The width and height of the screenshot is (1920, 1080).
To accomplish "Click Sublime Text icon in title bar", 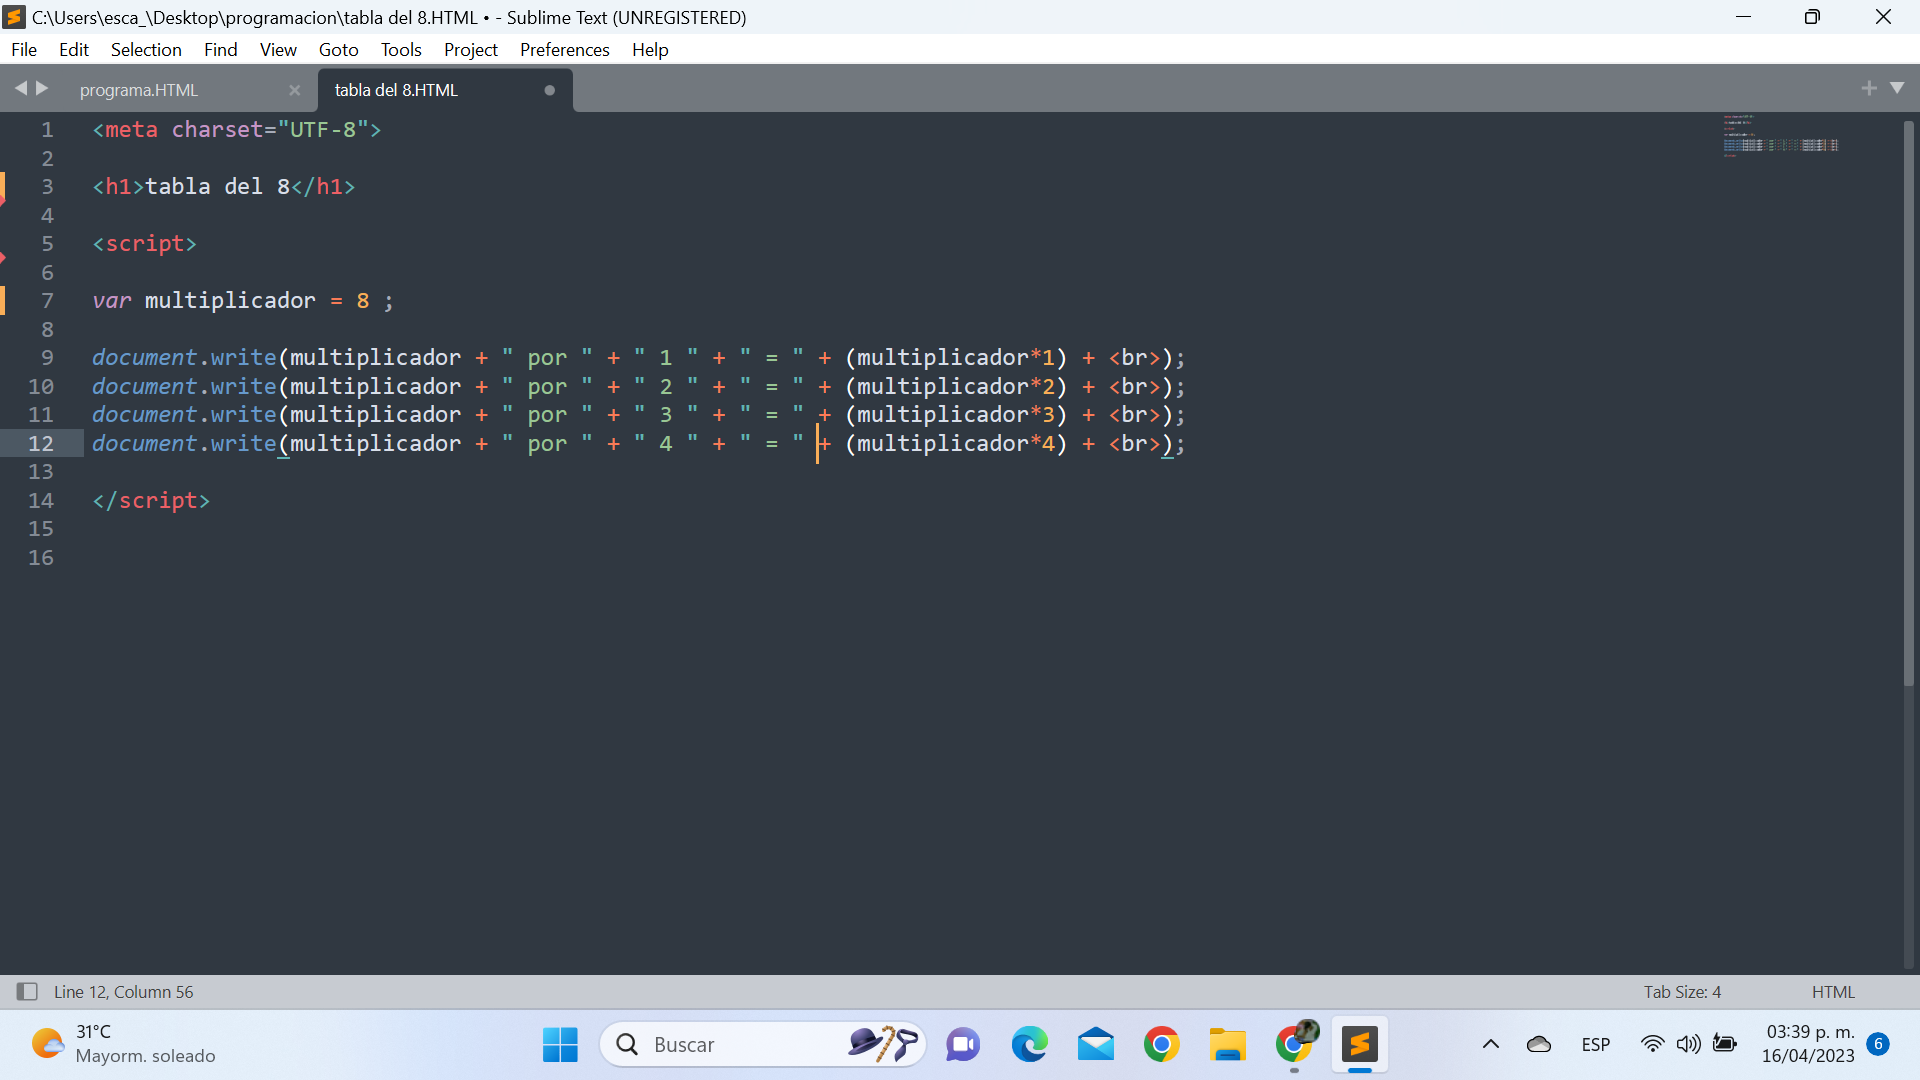I will click(14, 17).
